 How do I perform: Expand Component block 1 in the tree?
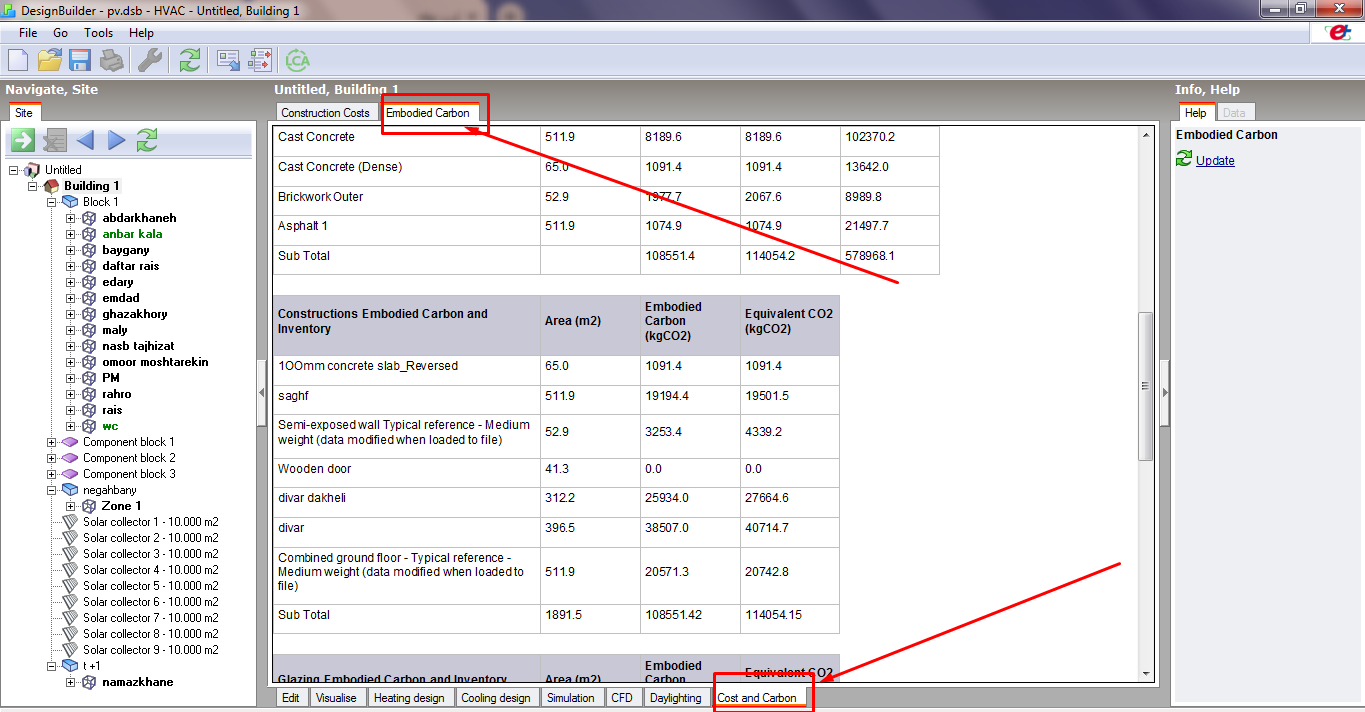[52, 442]
